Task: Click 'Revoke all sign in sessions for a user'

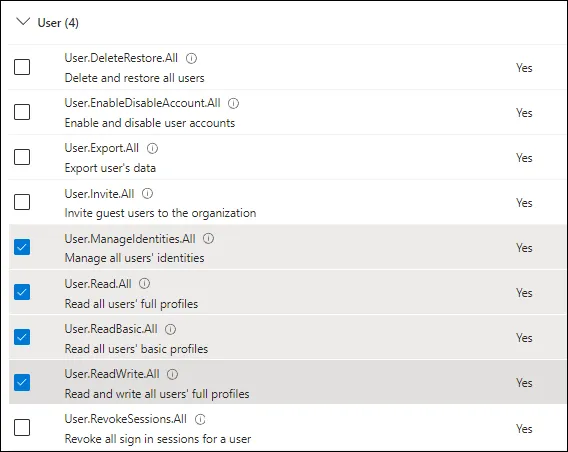Action: (158, 439)
